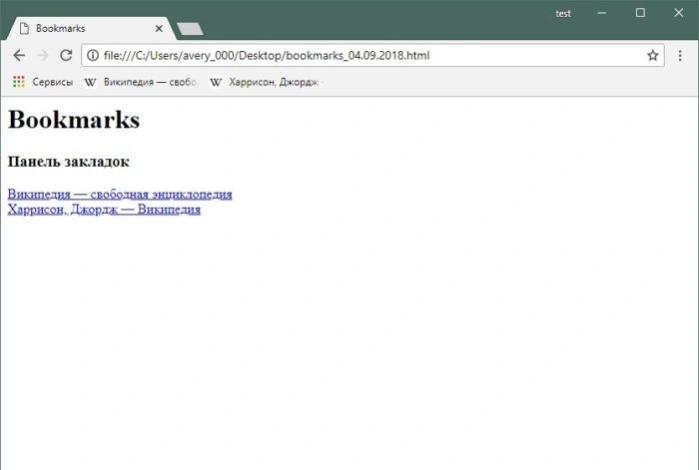Close the Bookmarks tab
Screen dimensions: 699x470
pyautogui.click(x=159, y=29)
